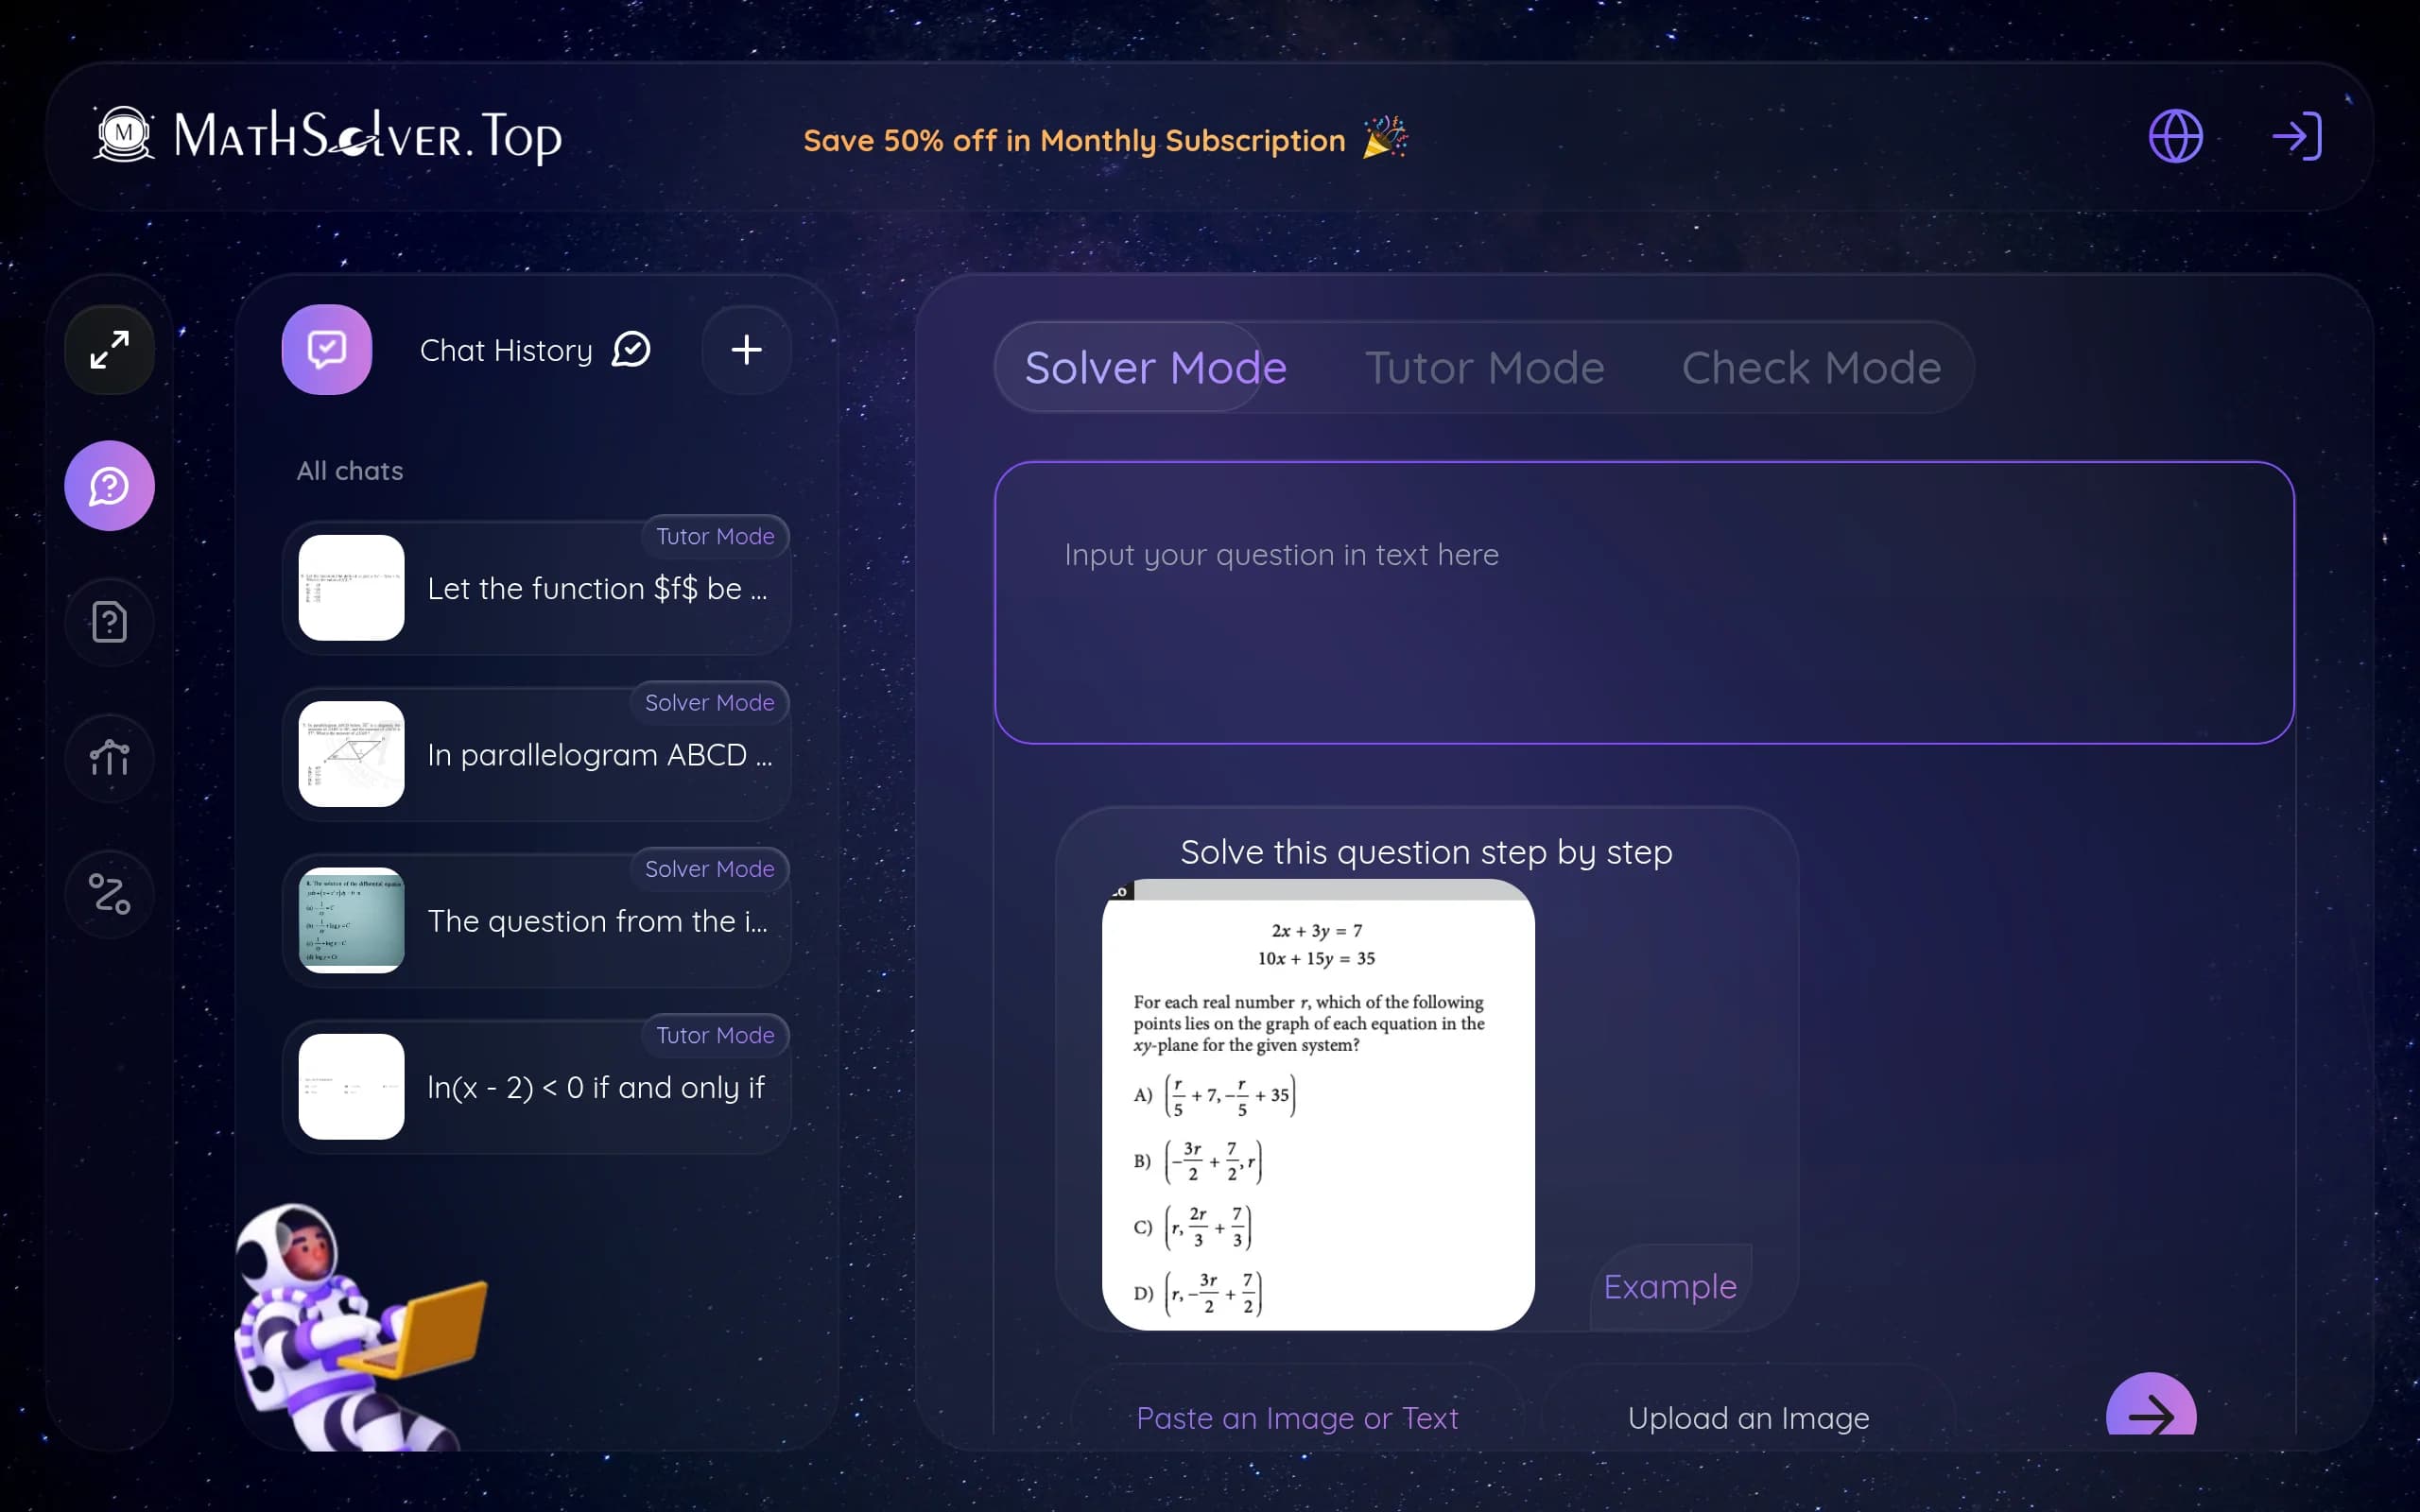Open the 'Let the function $f$ be' chat
Screen dimensions: 2420x1512
[x=536, y=588]
